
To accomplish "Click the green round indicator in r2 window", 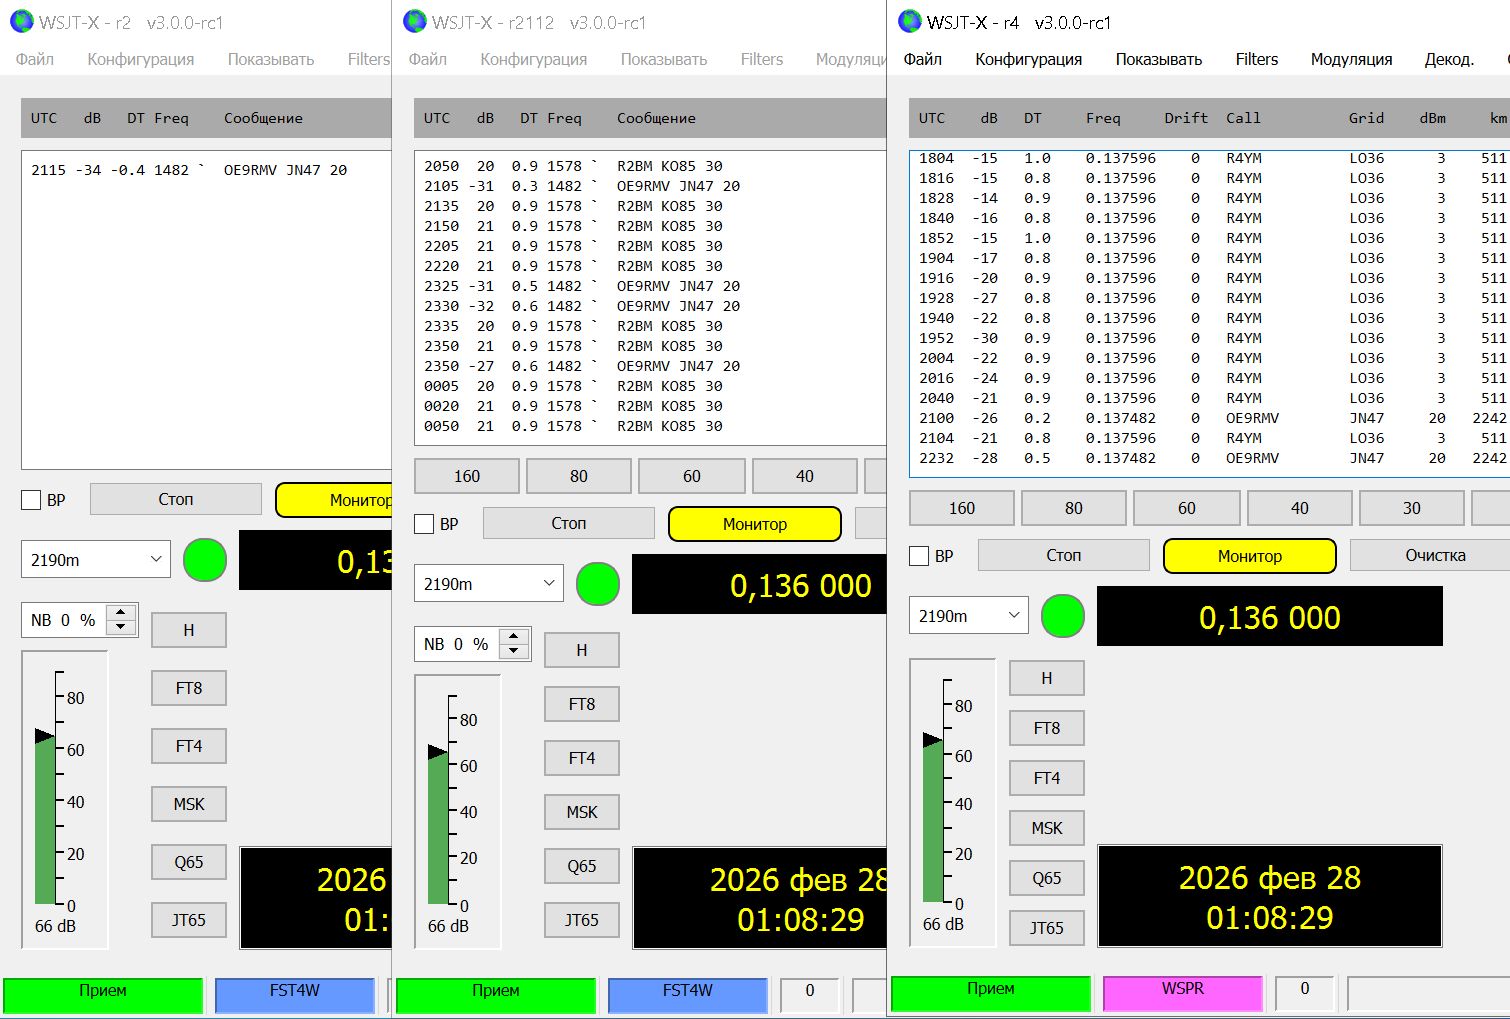I will pos(204,560).
